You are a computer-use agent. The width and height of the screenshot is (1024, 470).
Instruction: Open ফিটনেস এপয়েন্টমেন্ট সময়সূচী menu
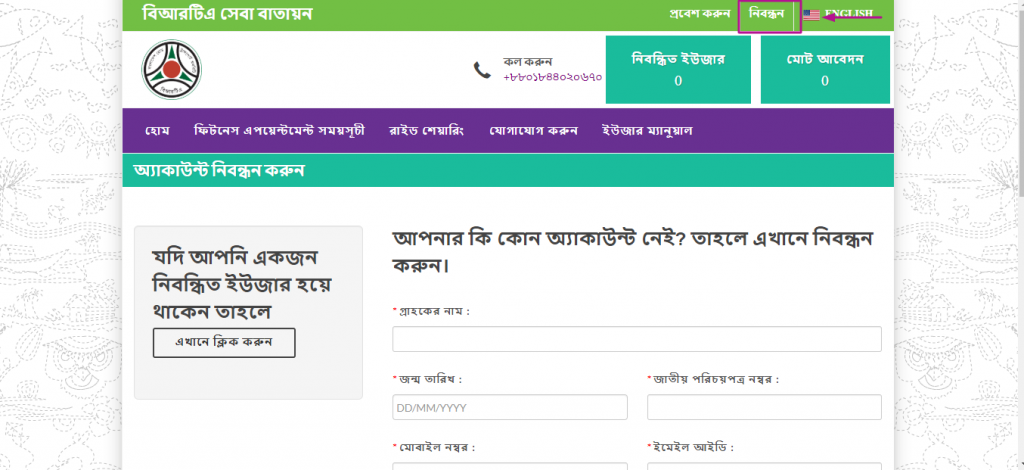click(x=279, y=131)
